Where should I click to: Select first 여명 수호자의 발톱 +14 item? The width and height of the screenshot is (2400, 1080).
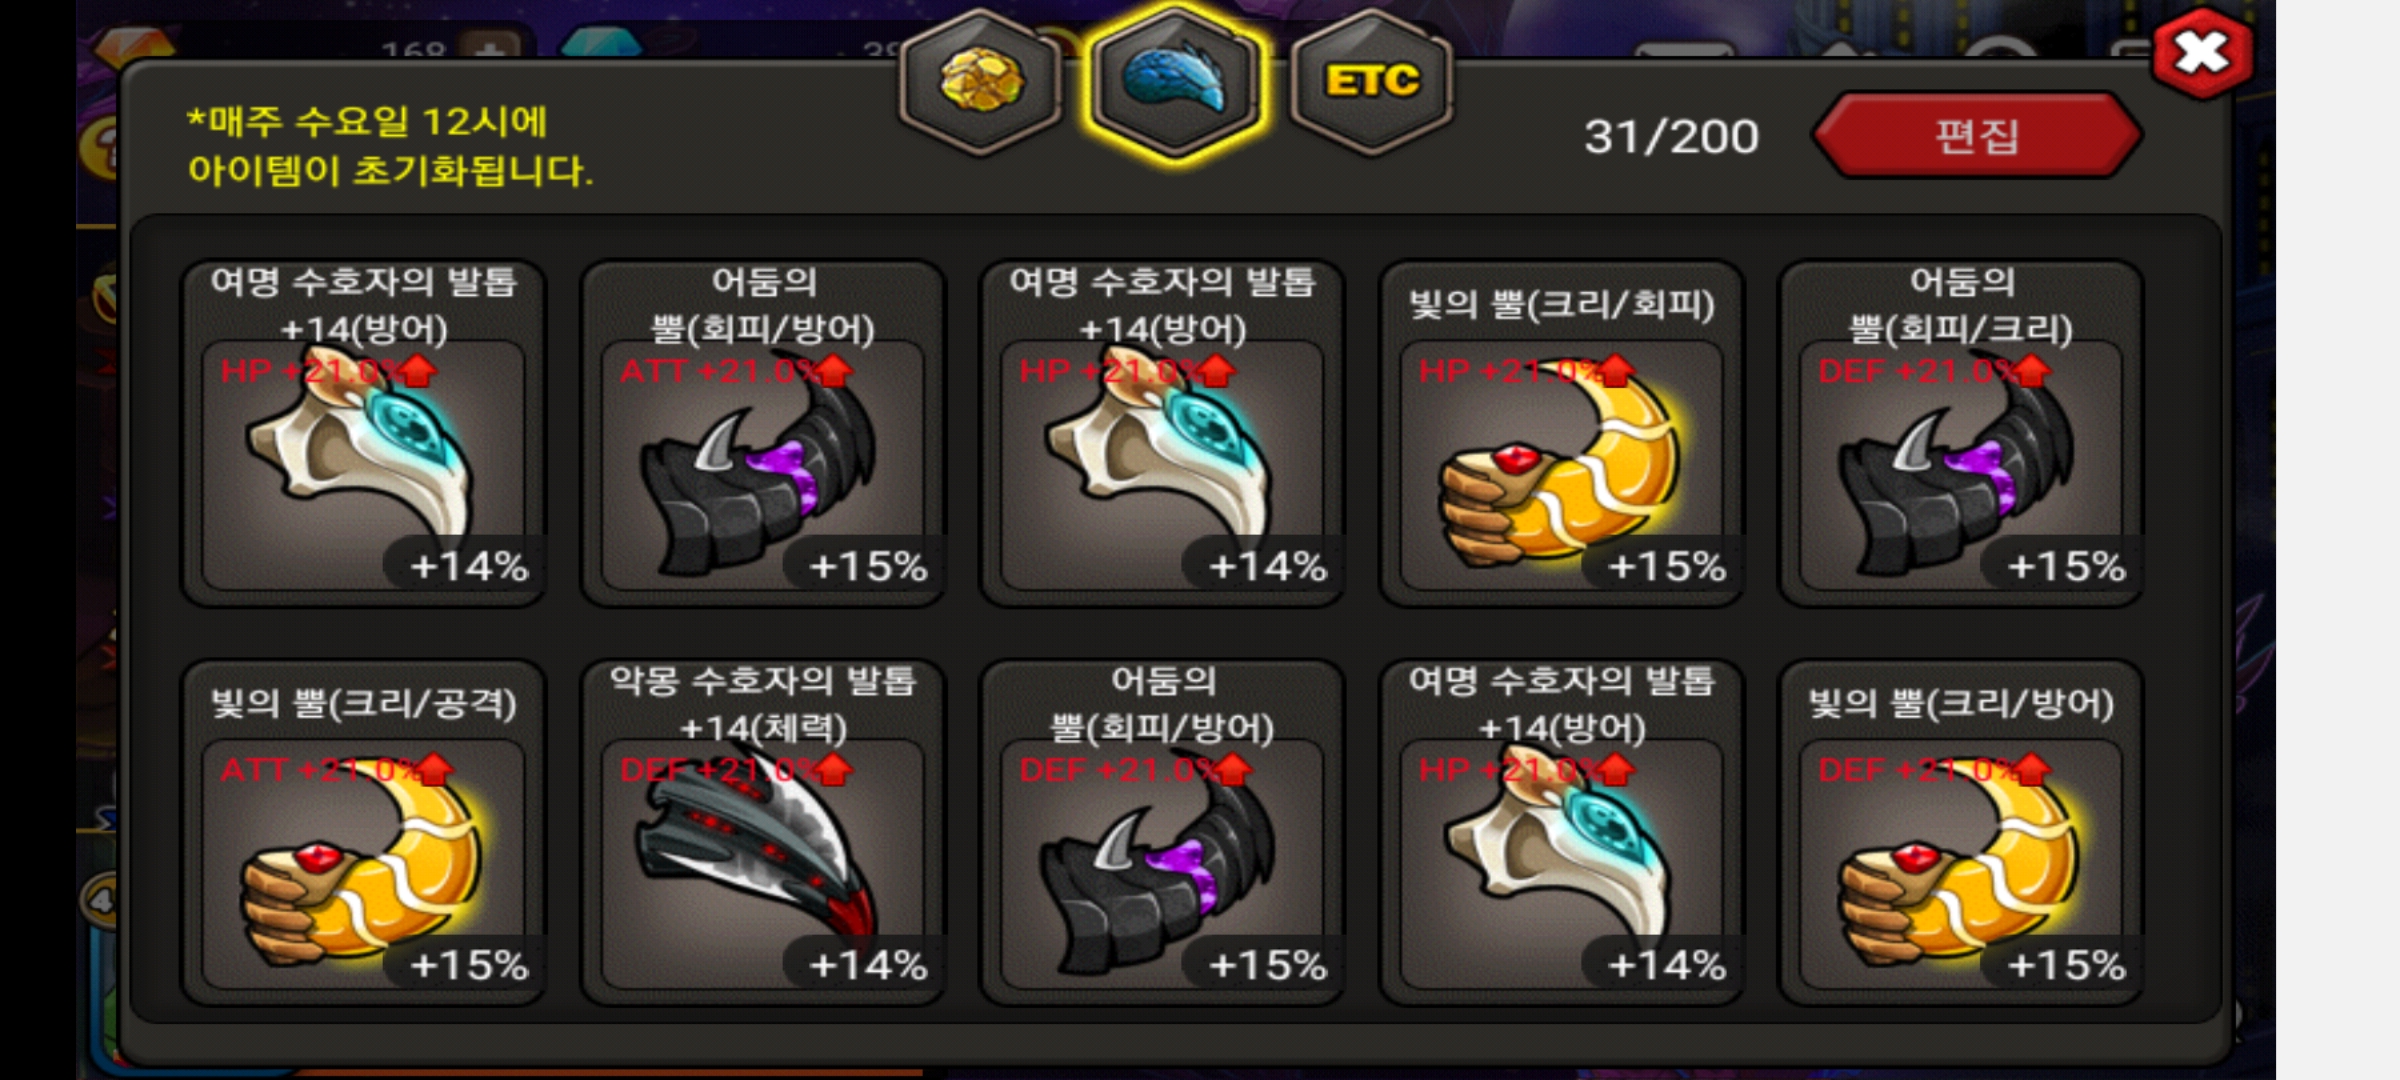(363, 433)
